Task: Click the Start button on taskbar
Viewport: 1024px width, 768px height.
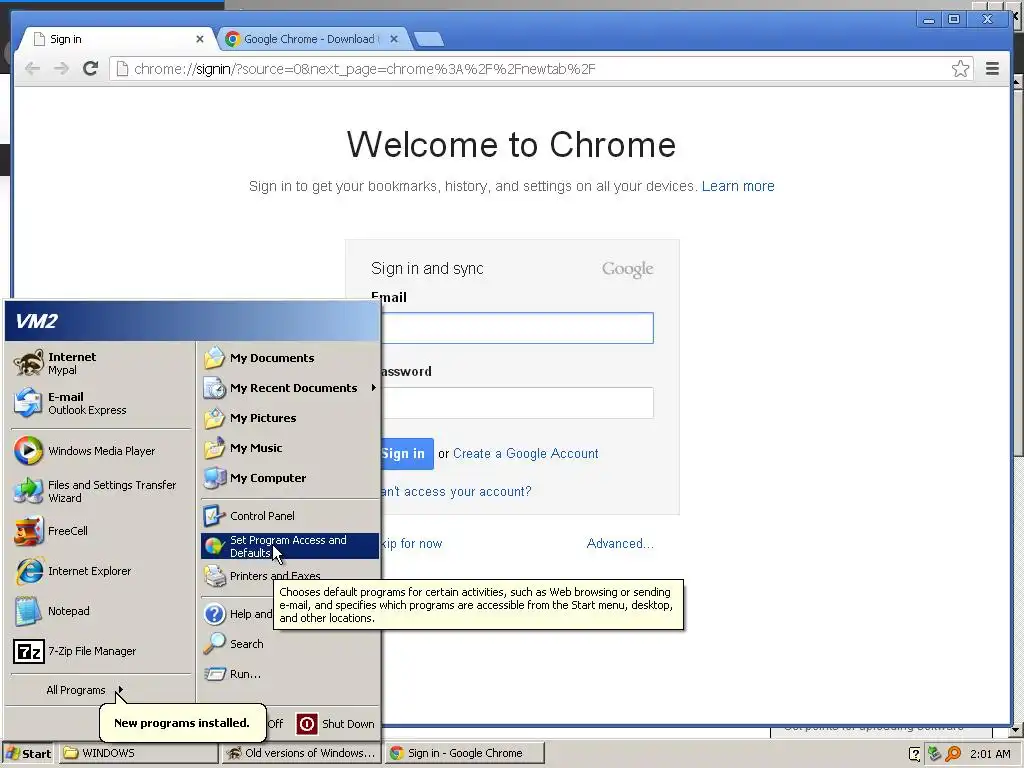Action: pyautogui.click(x=29, y=753)
